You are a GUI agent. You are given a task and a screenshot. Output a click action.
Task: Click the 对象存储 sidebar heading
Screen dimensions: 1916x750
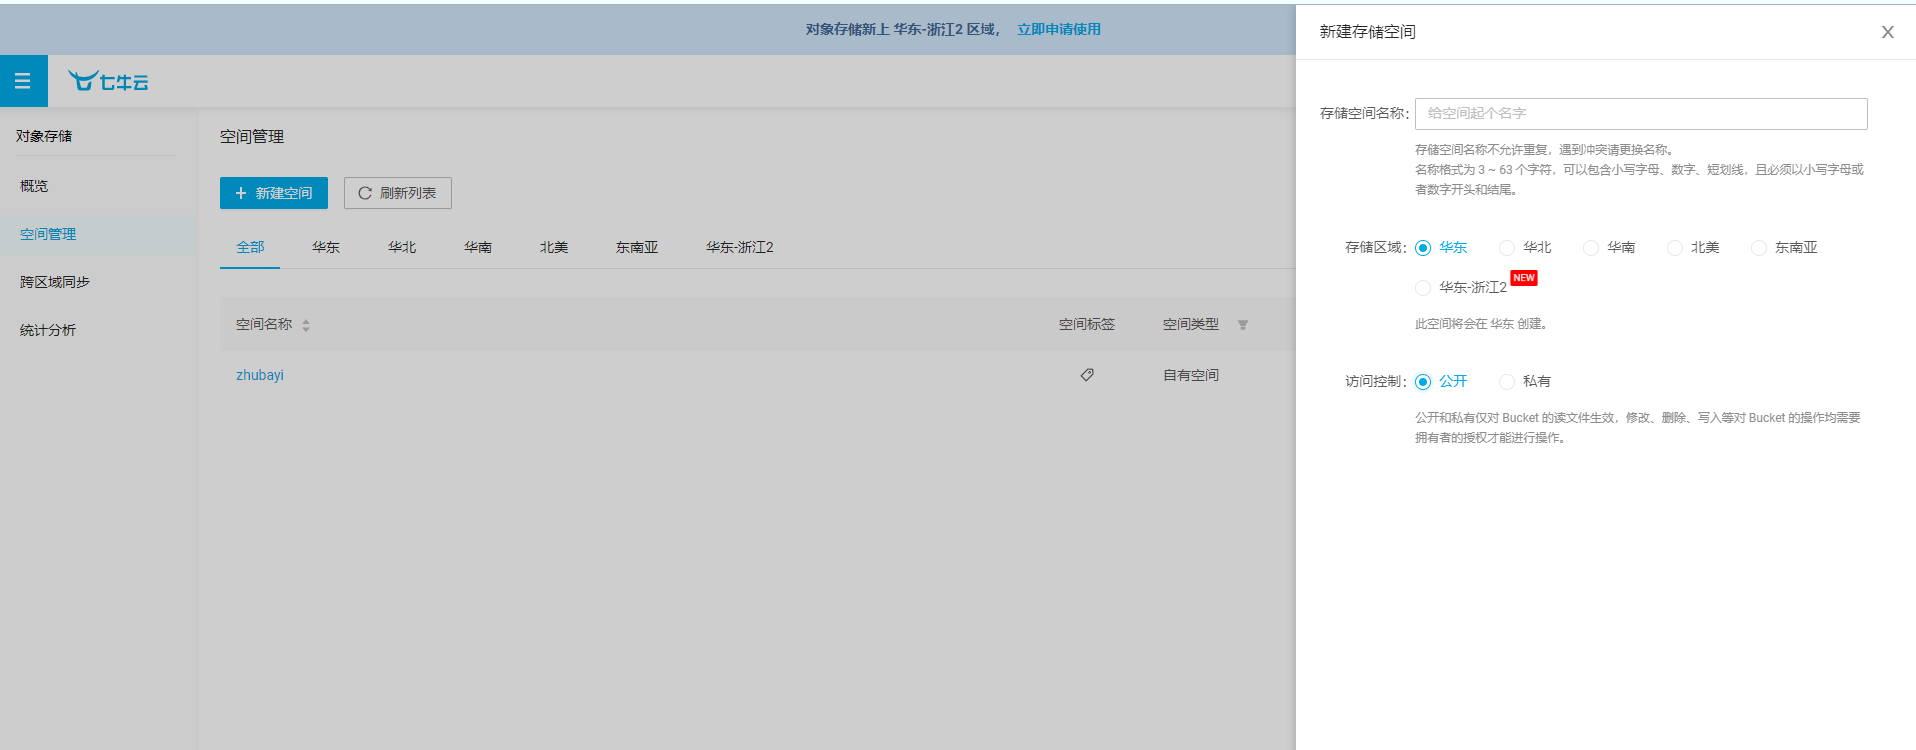(x=44, y=136)
